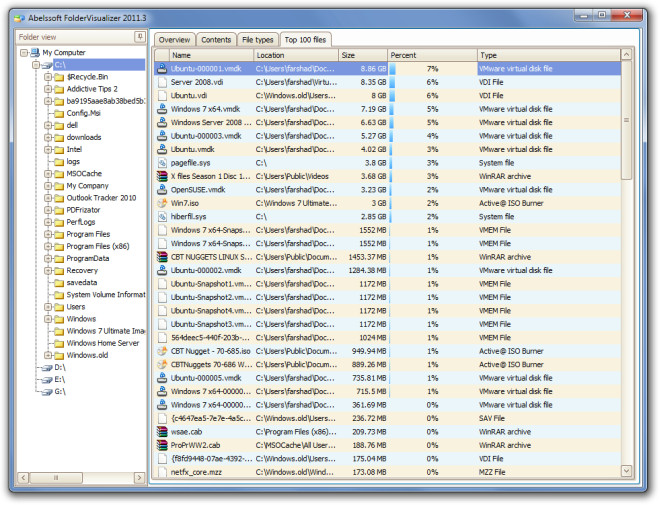Click the WinRAR icon beside wsae.cab
Viewport: 660px width, 505px height.
pyautogui.click(x=162, y=432)
